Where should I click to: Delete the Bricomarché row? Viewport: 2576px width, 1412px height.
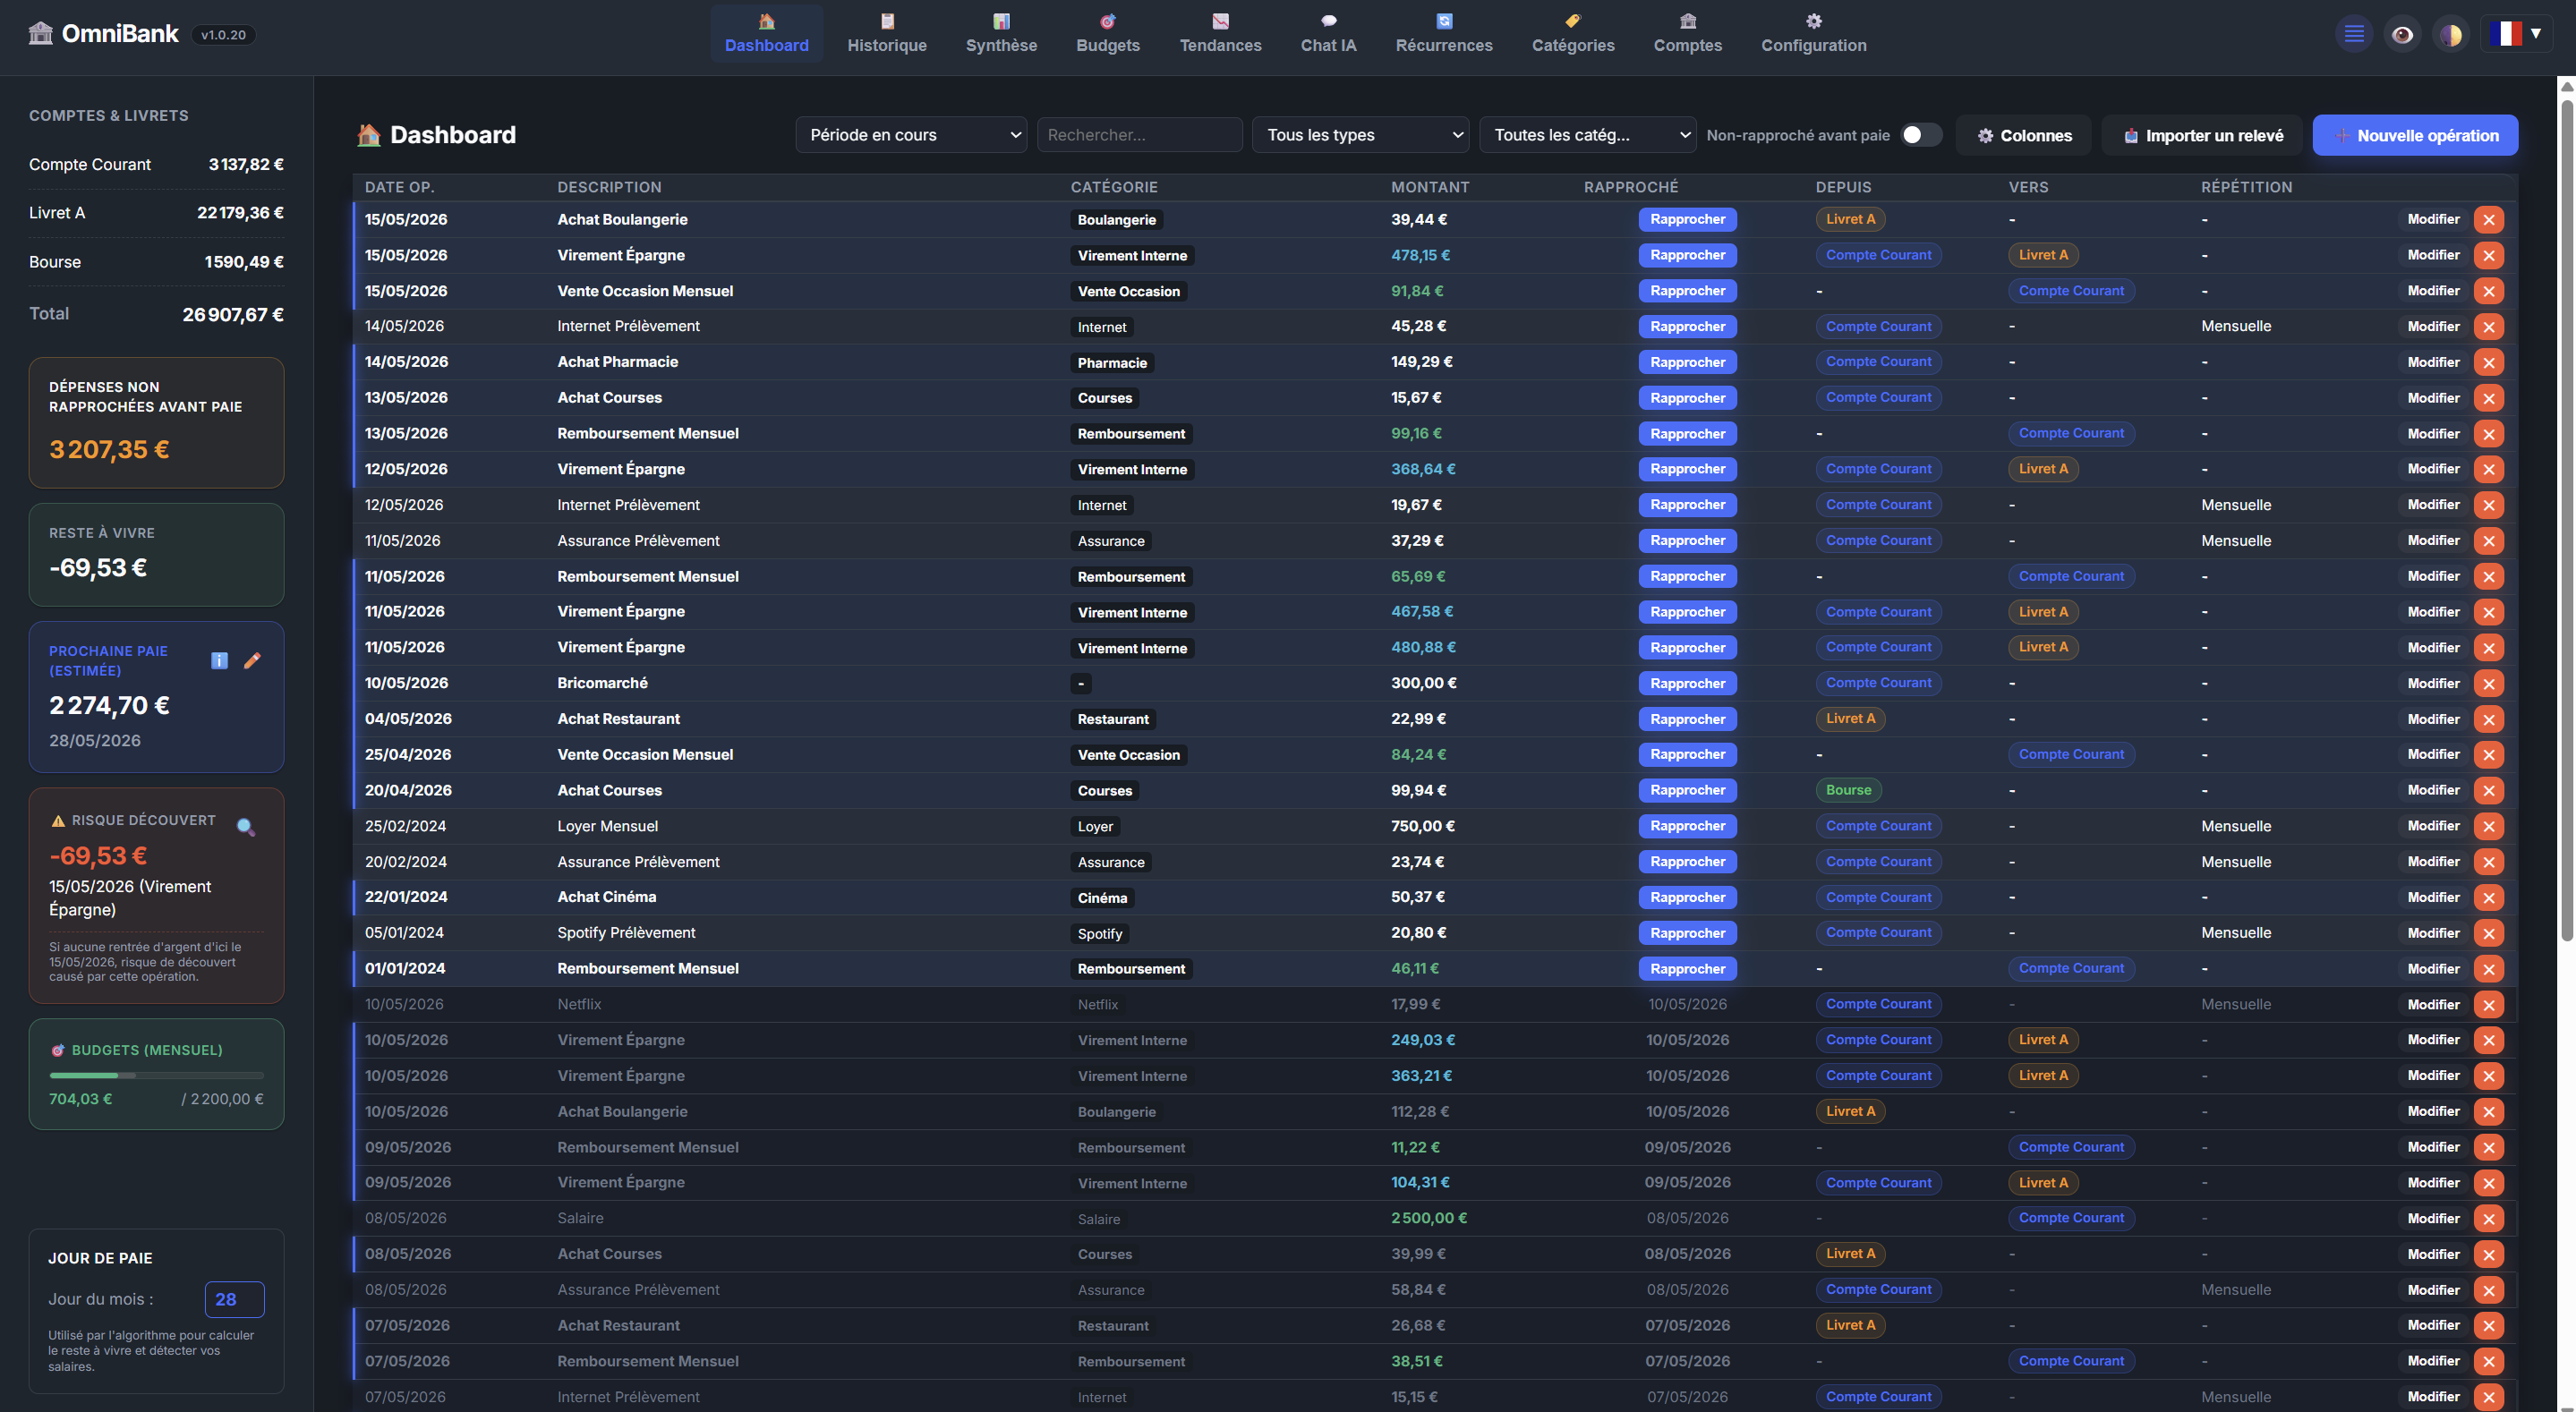coord(2488,683)
